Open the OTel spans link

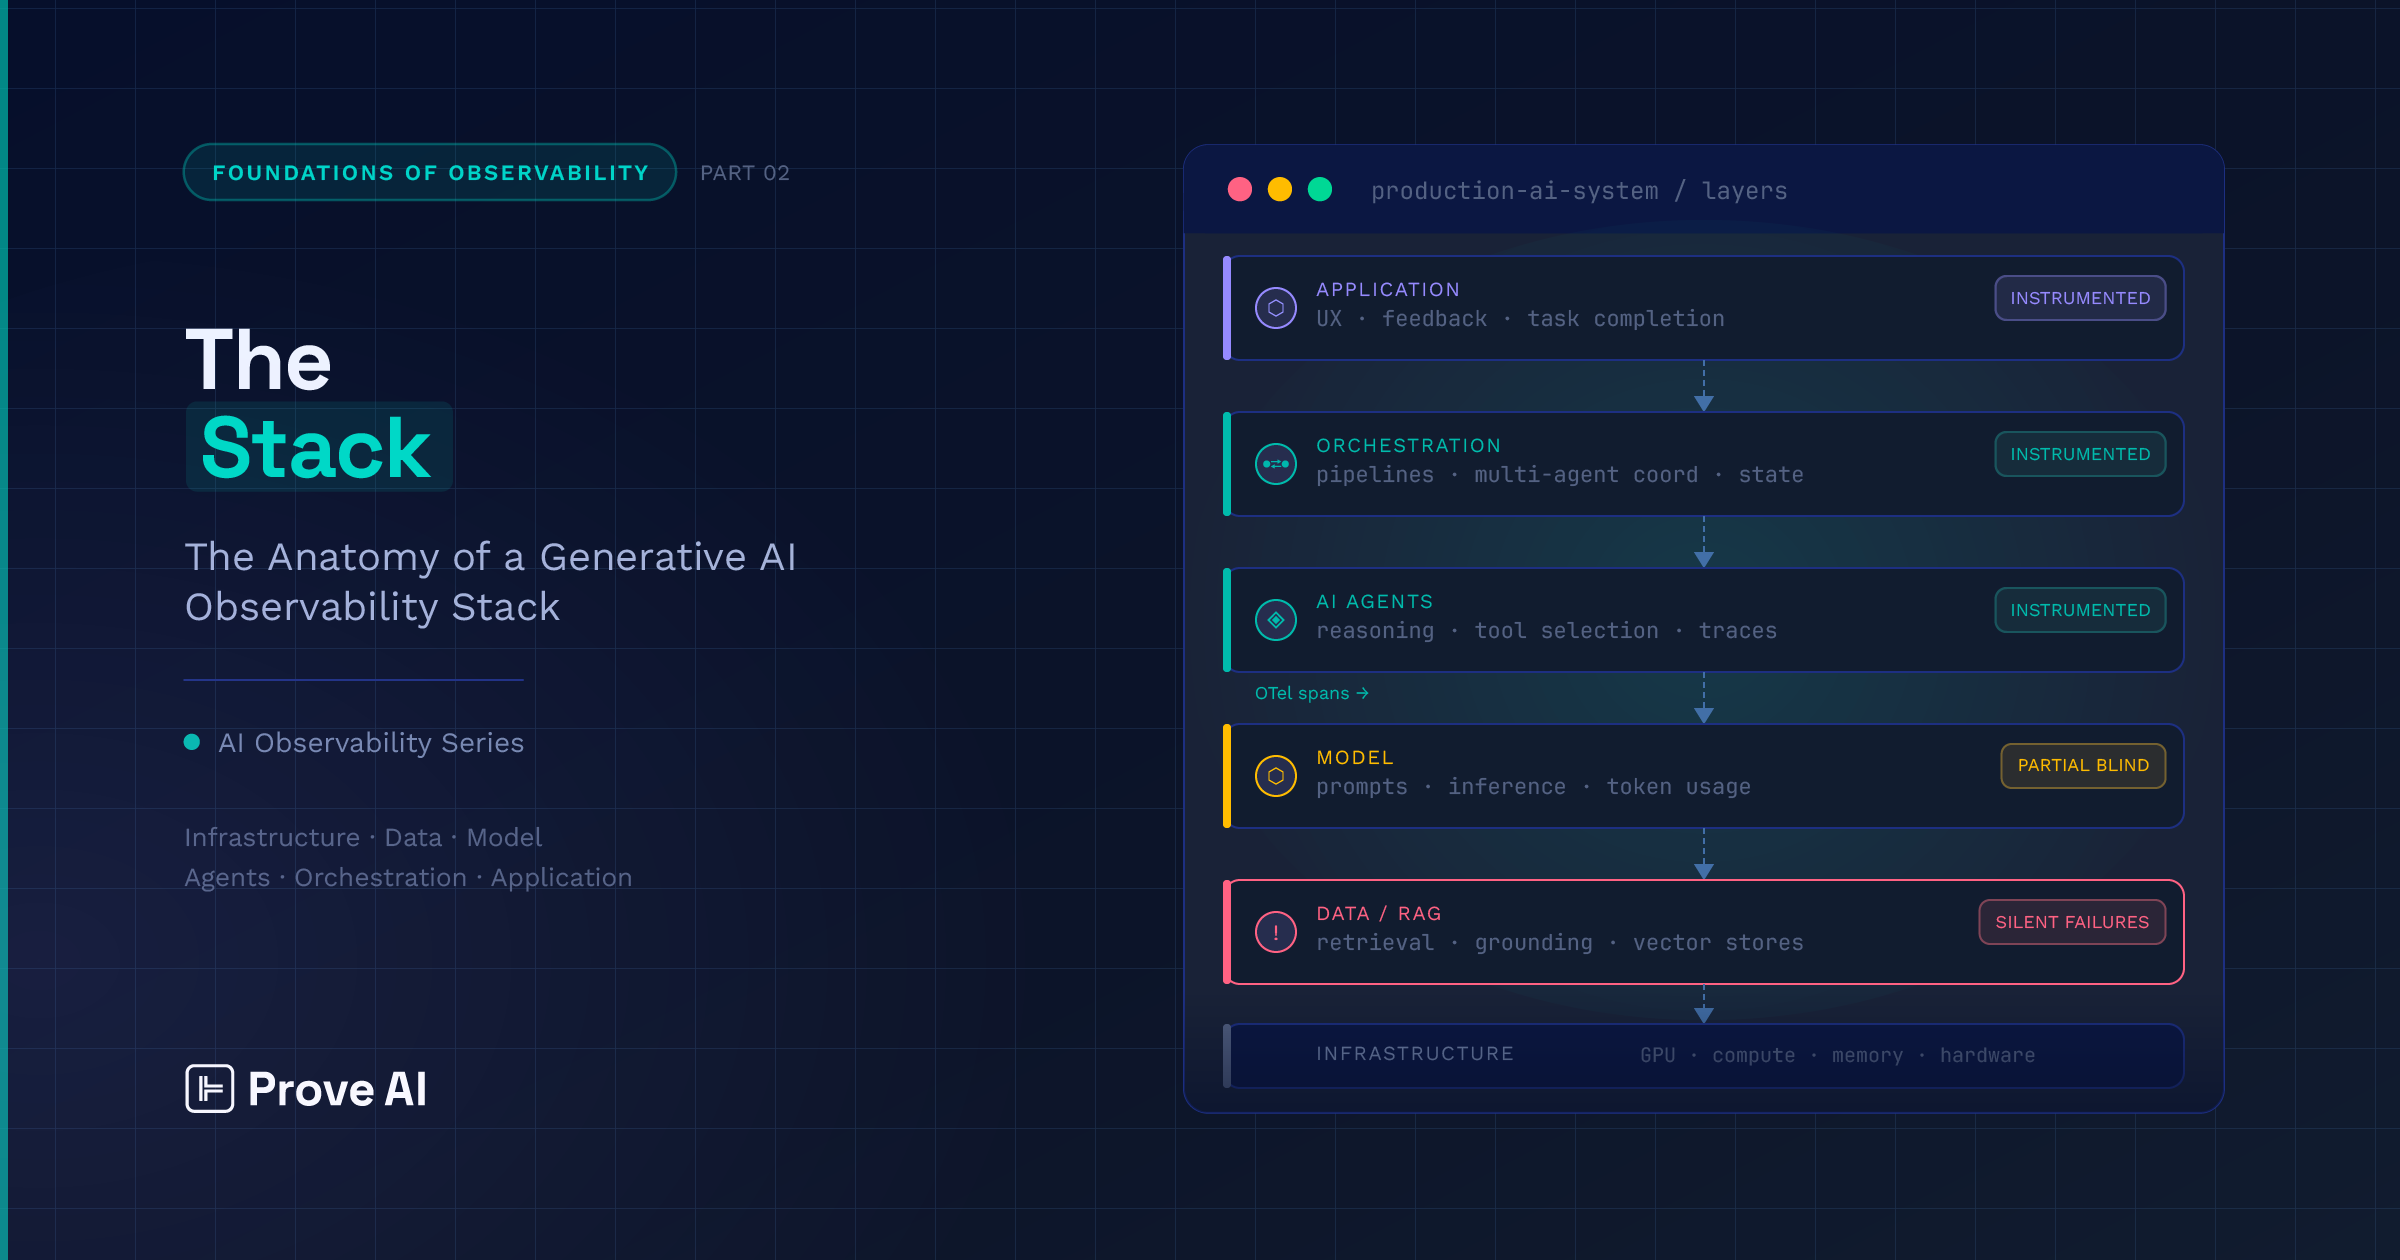[1311, 693]
